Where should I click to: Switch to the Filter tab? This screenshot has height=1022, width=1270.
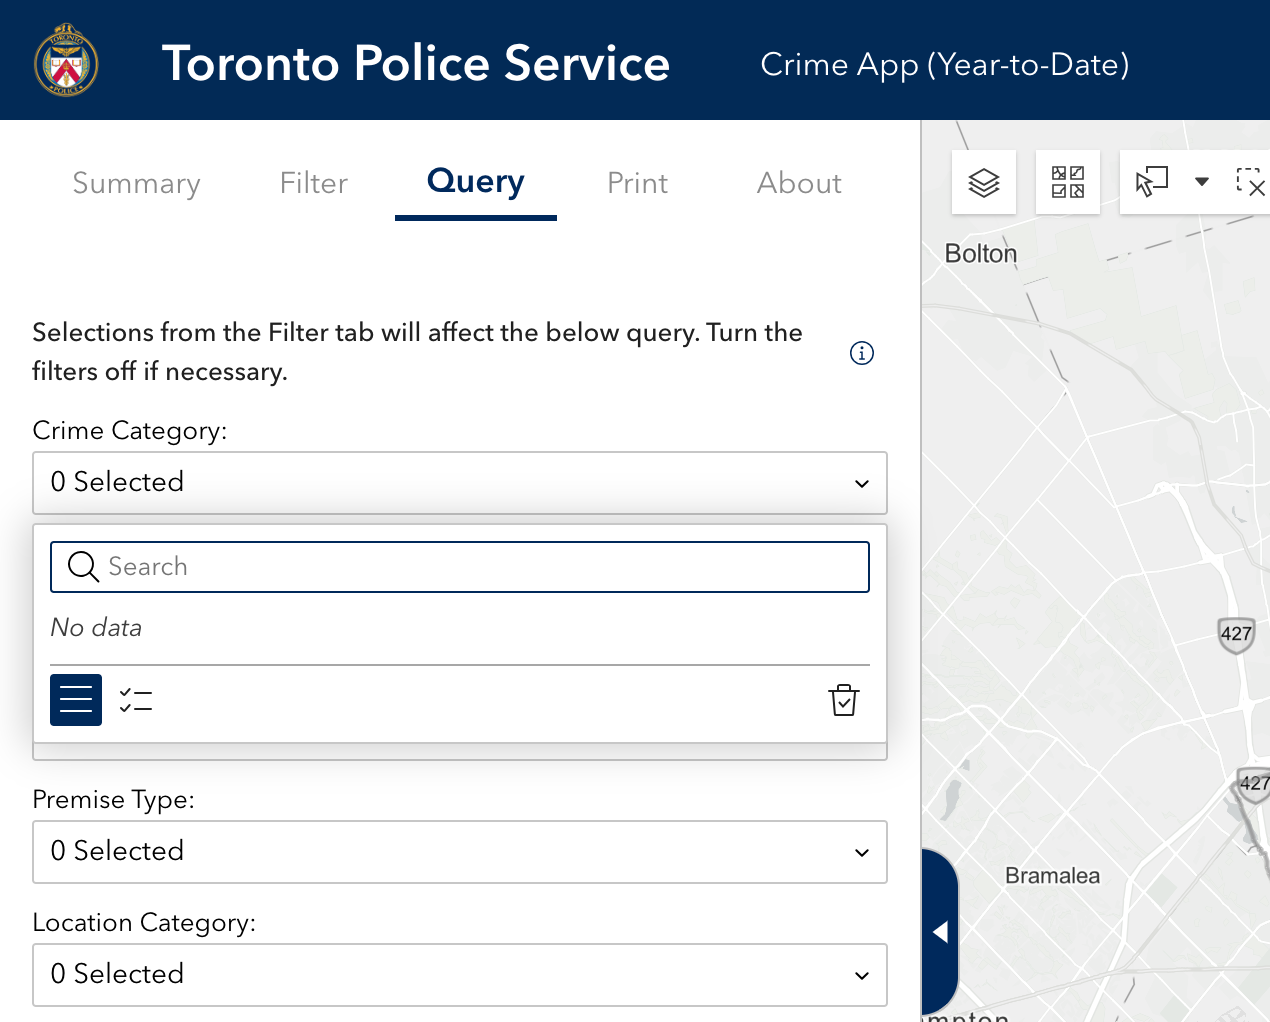(313, 183)
